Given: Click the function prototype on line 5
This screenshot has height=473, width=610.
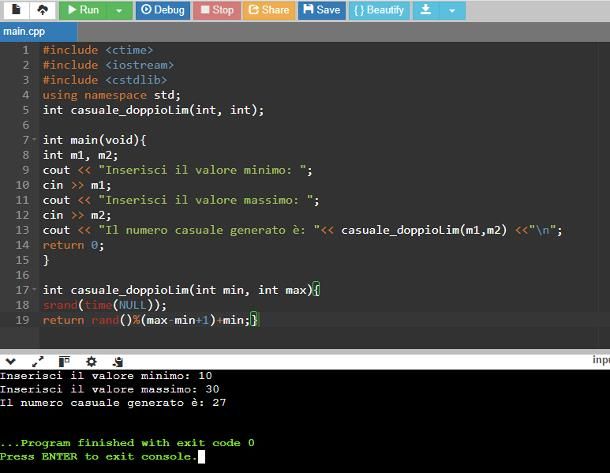Looking at the screenshot, I should [153, 110].
